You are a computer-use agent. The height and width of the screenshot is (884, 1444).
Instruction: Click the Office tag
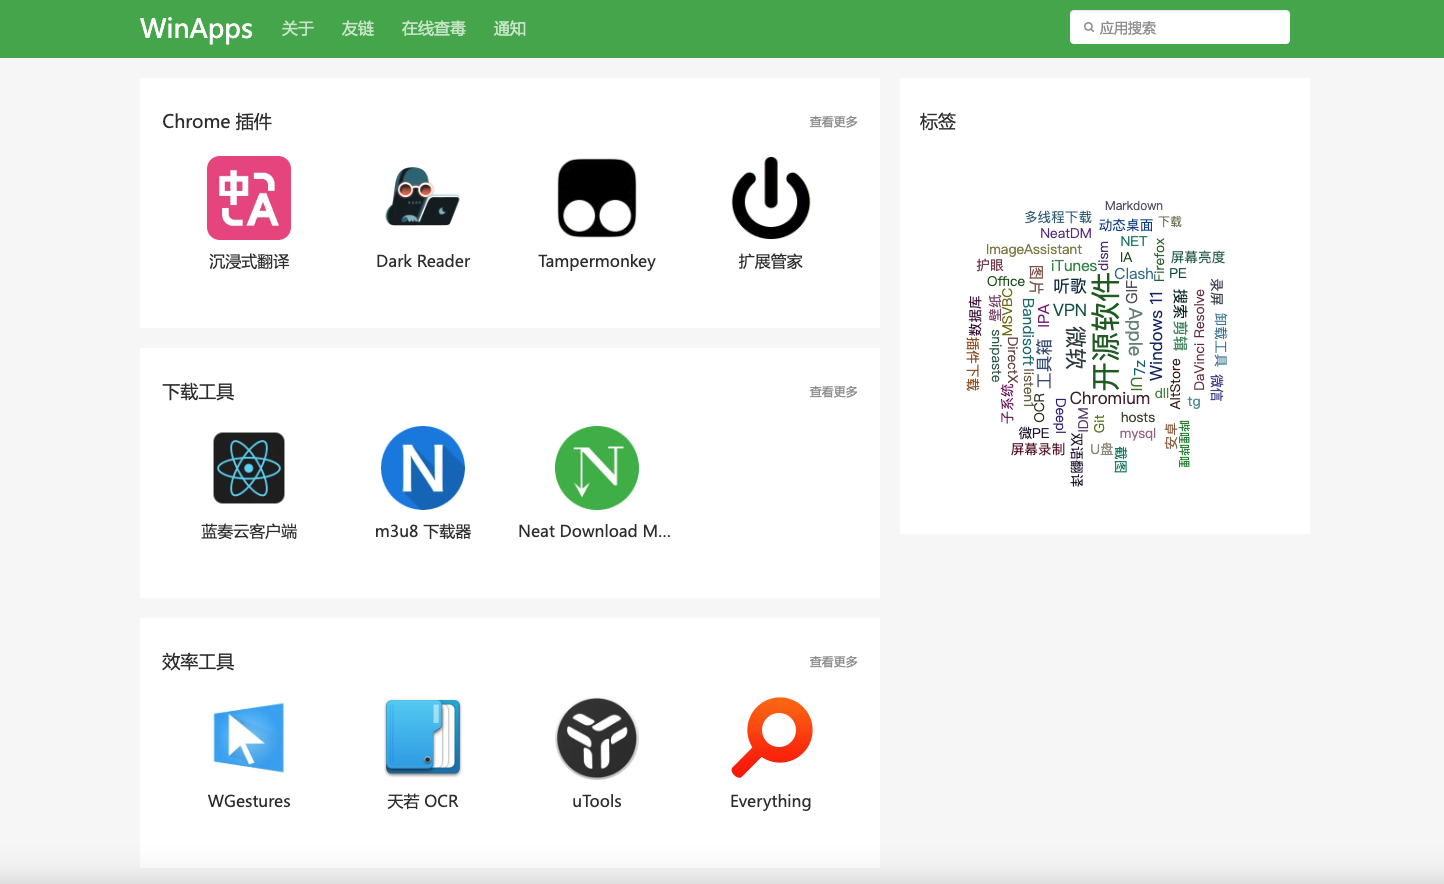click(x=1006, y=281)
